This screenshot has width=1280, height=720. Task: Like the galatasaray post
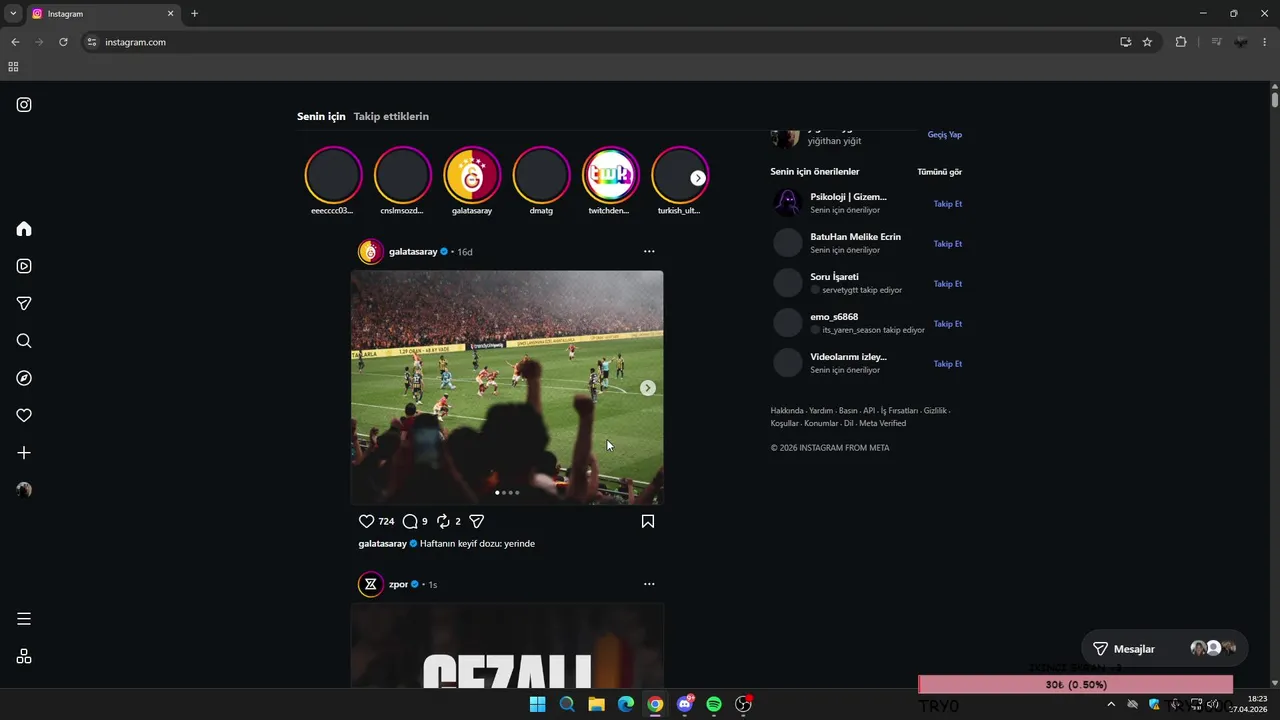(x=366, y=521)
